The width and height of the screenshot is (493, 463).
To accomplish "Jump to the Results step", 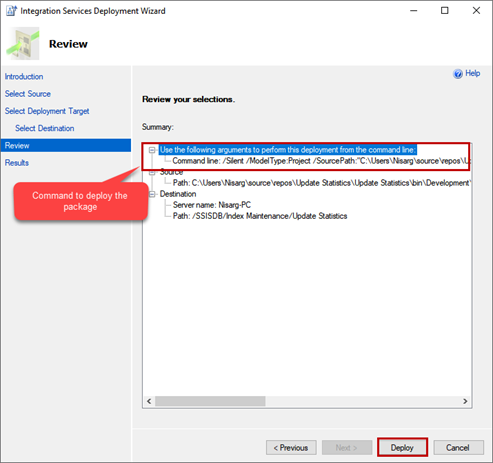I will (x=17, y=163).
